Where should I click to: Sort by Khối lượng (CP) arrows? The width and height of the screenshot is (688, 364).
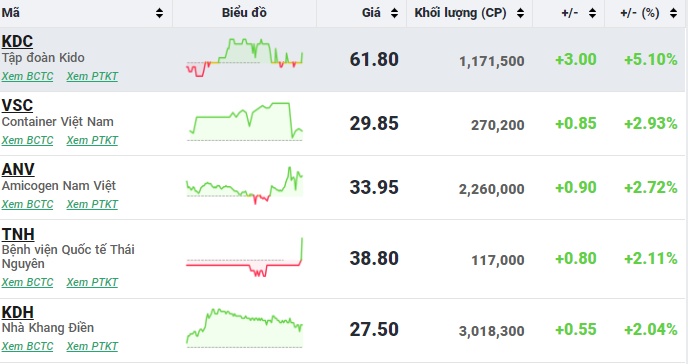pyautogui.click(x=520, y=13)
